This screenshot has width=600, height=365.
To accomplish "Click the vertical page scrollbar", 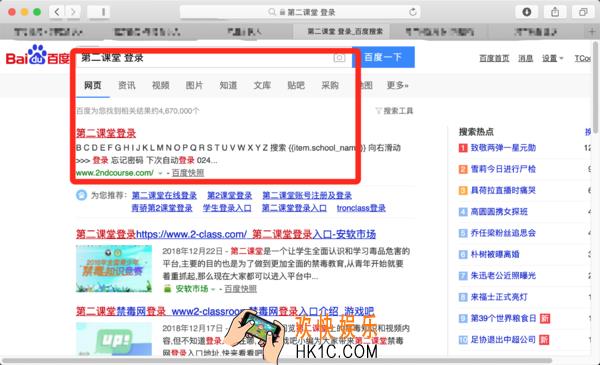I will pos(596,88).
